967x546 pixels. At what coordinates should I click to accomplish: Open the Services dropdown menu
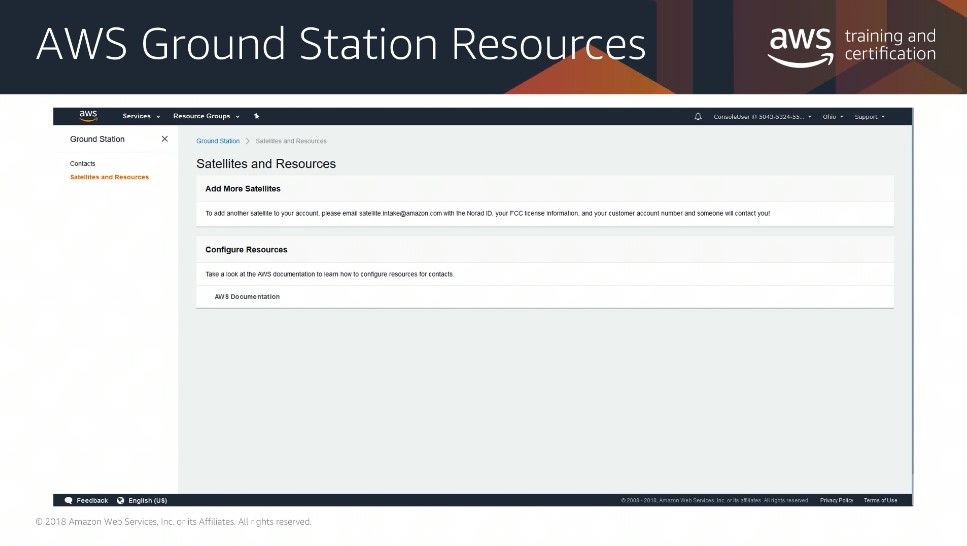(141, 116)
